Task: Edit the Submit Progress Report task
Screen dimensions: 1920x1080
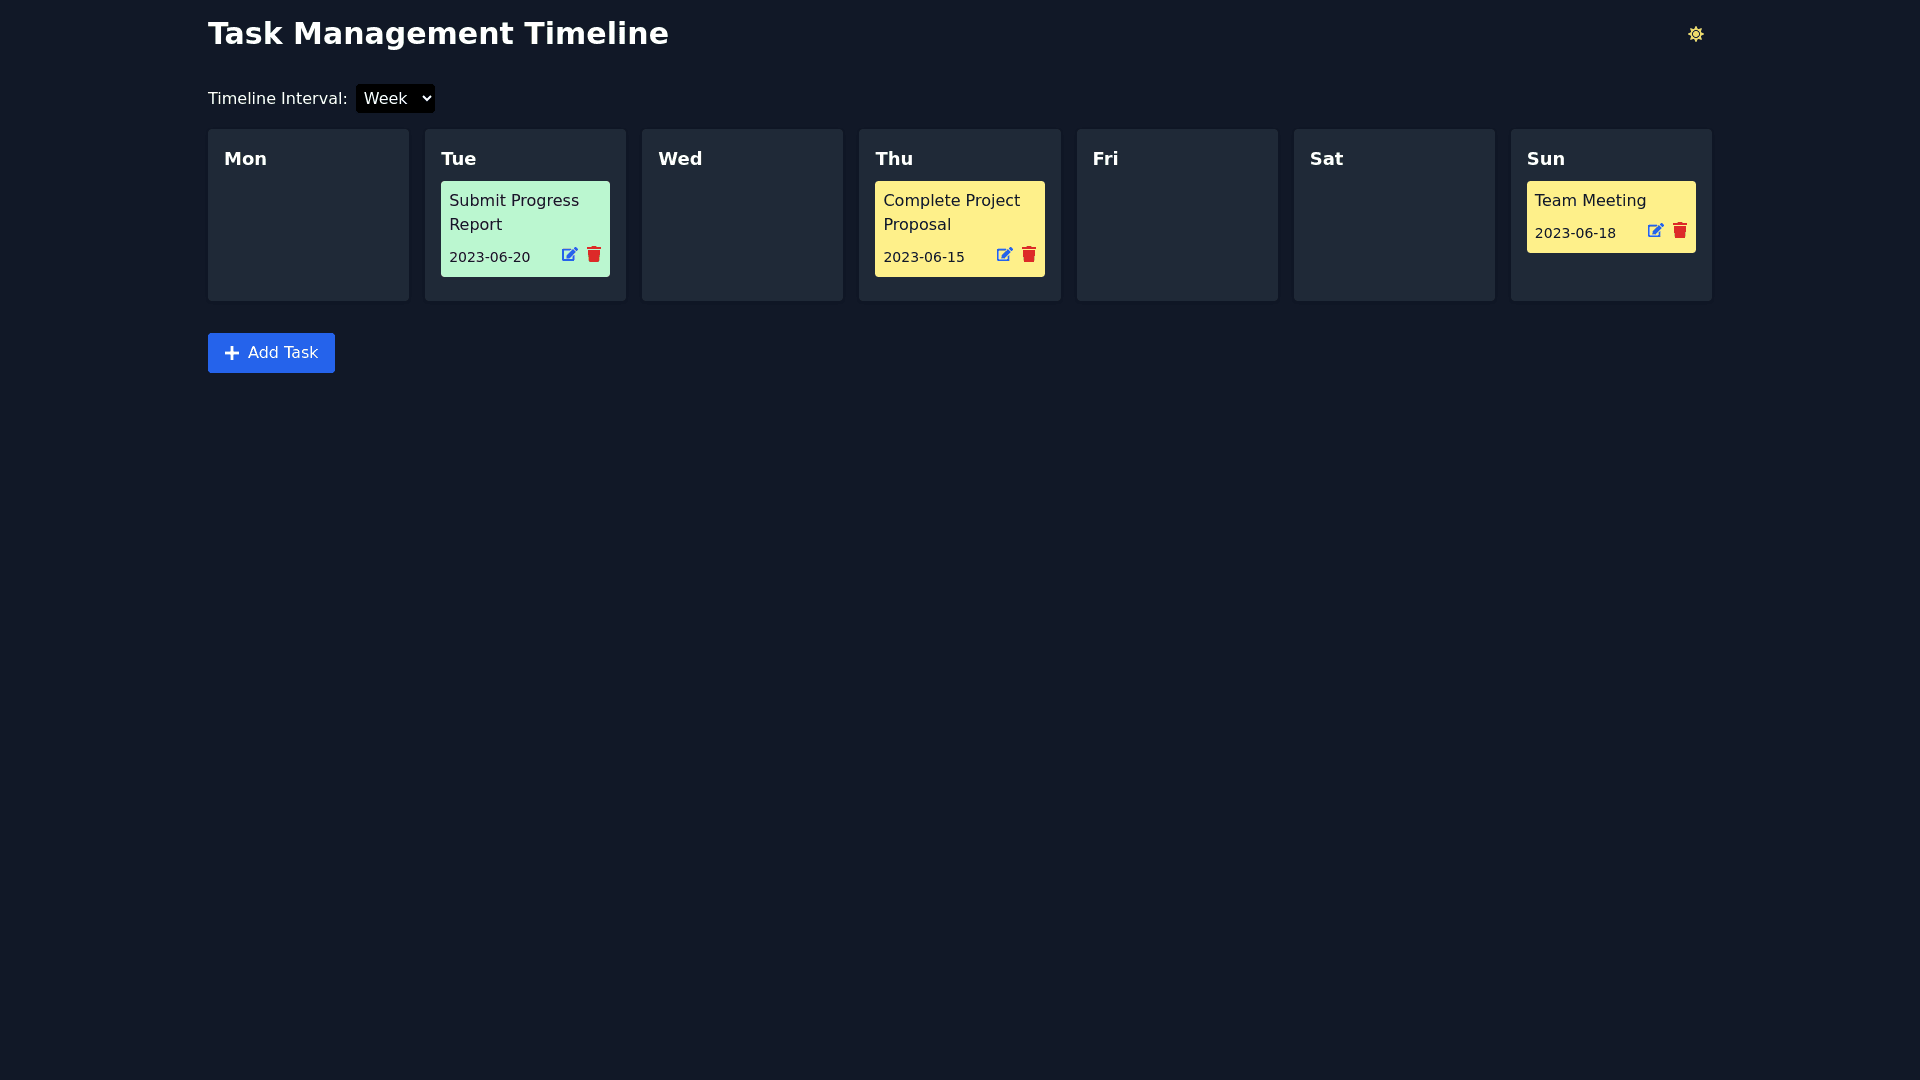Action: click(x=568, y=255)
